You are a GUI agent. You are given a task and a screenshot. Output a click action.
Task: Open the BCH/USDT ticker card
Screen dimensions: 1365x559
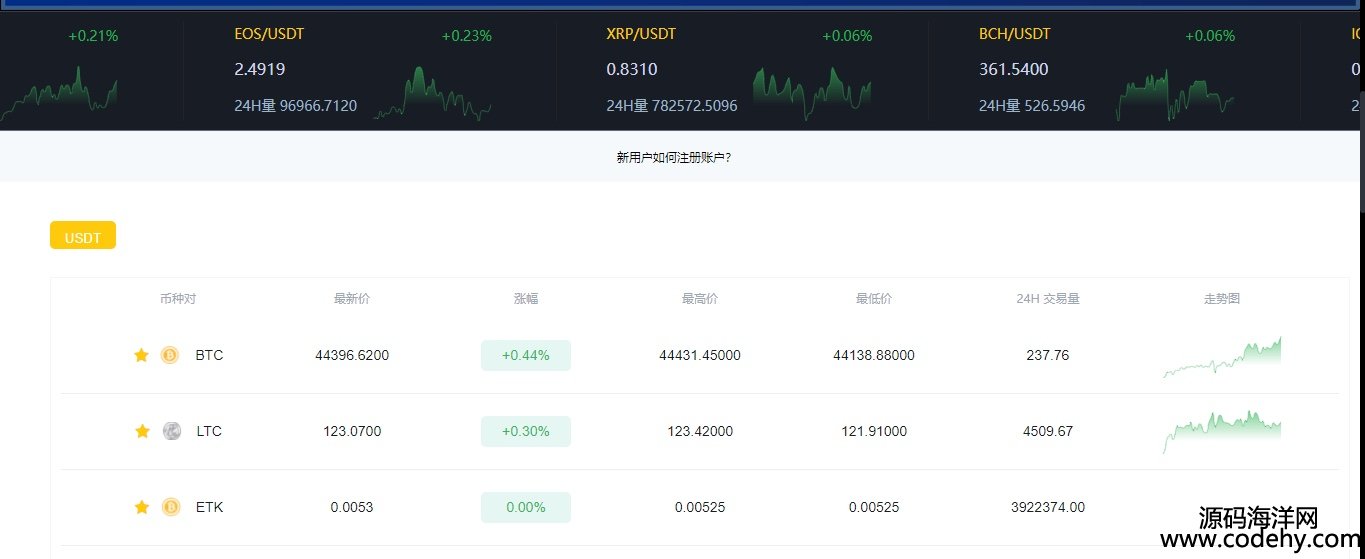coord(1114,72)
